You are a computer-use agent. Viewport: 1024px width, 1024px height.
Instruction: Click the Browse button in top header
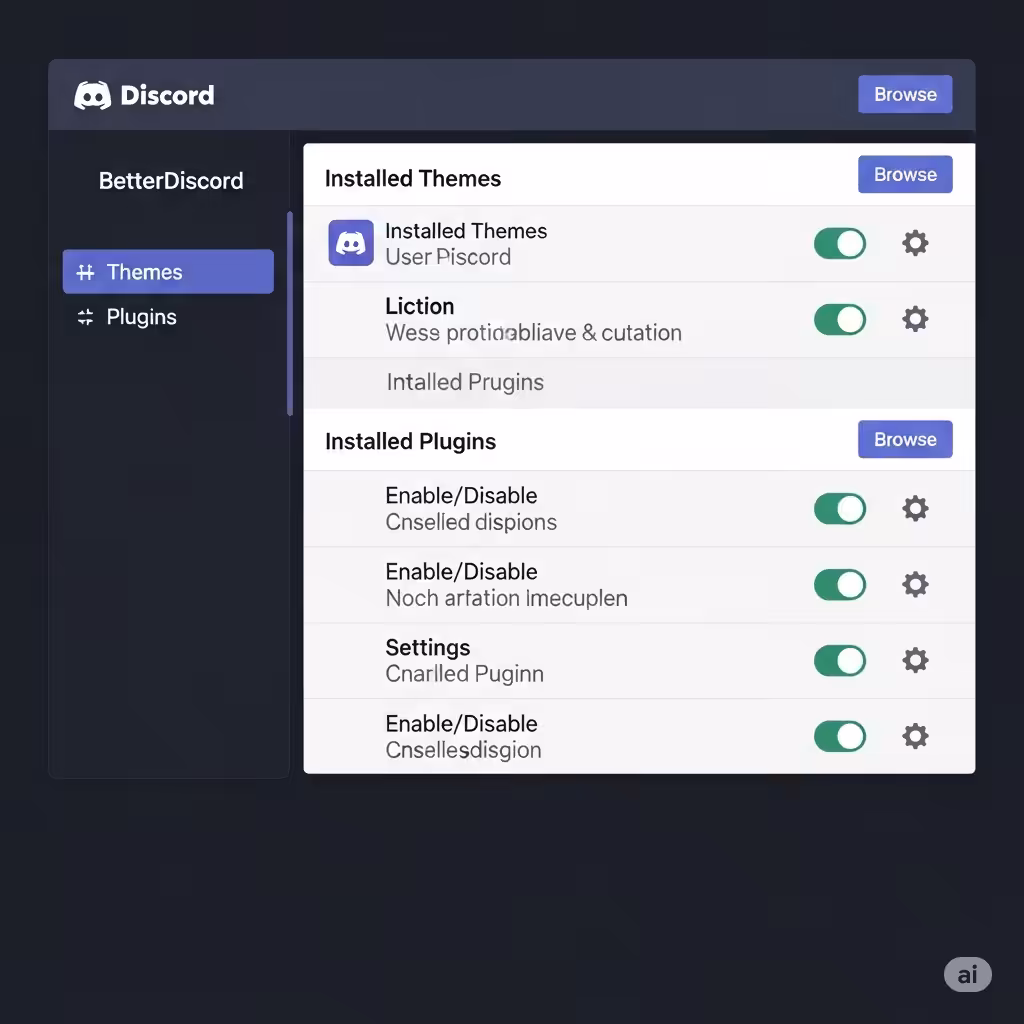tap(905, 94)
